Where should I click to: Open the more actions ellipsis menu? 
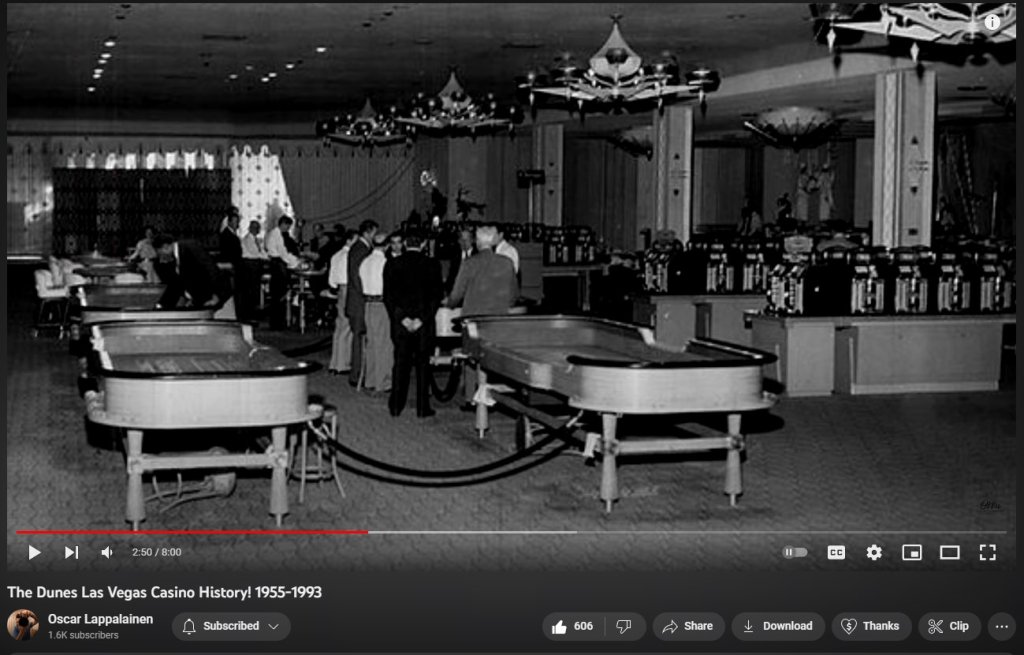coord(1001,626)
